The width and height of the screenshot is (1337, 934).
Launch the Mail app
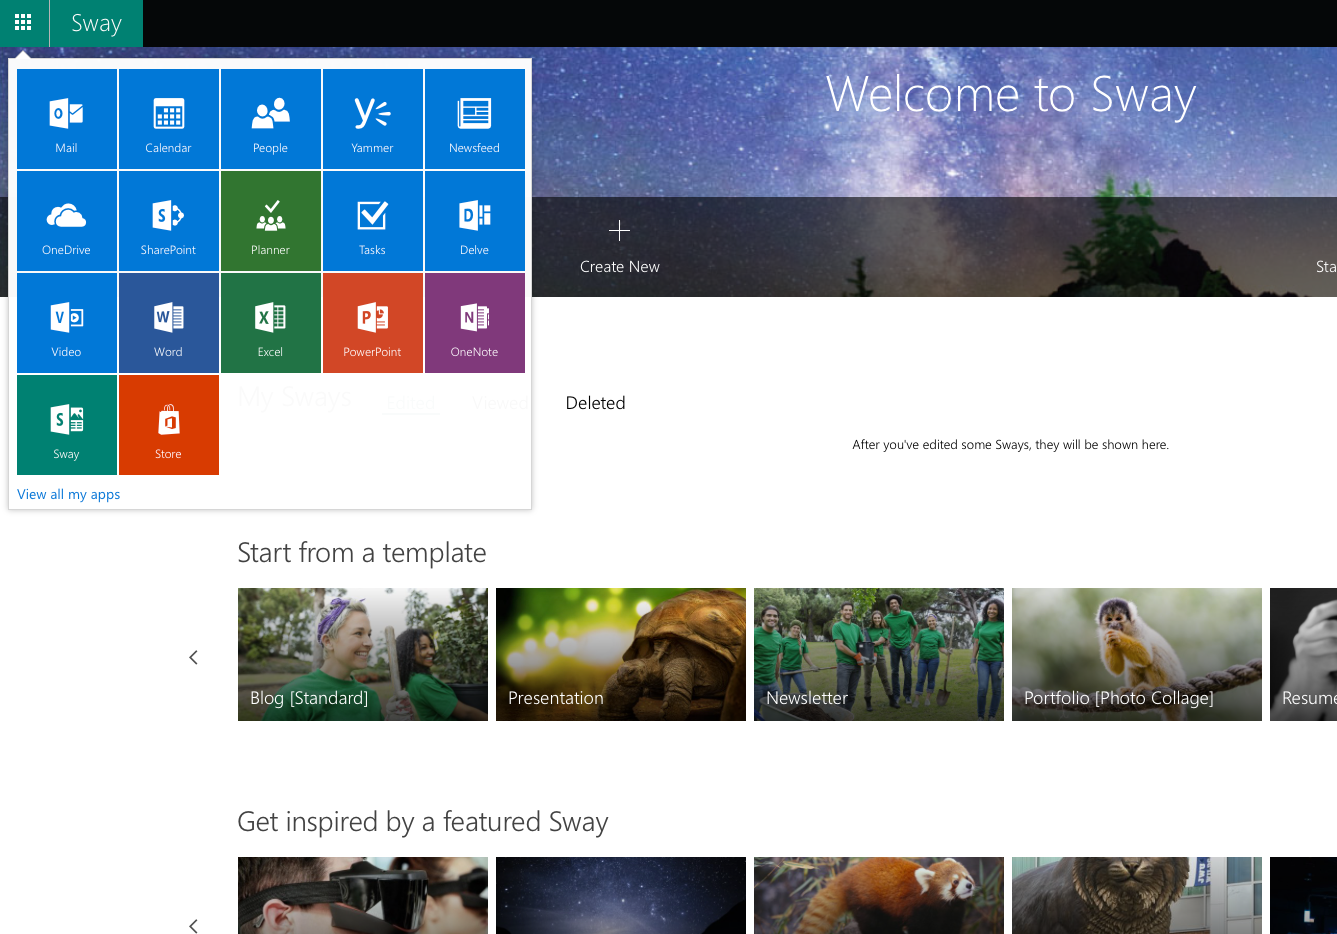66,118
